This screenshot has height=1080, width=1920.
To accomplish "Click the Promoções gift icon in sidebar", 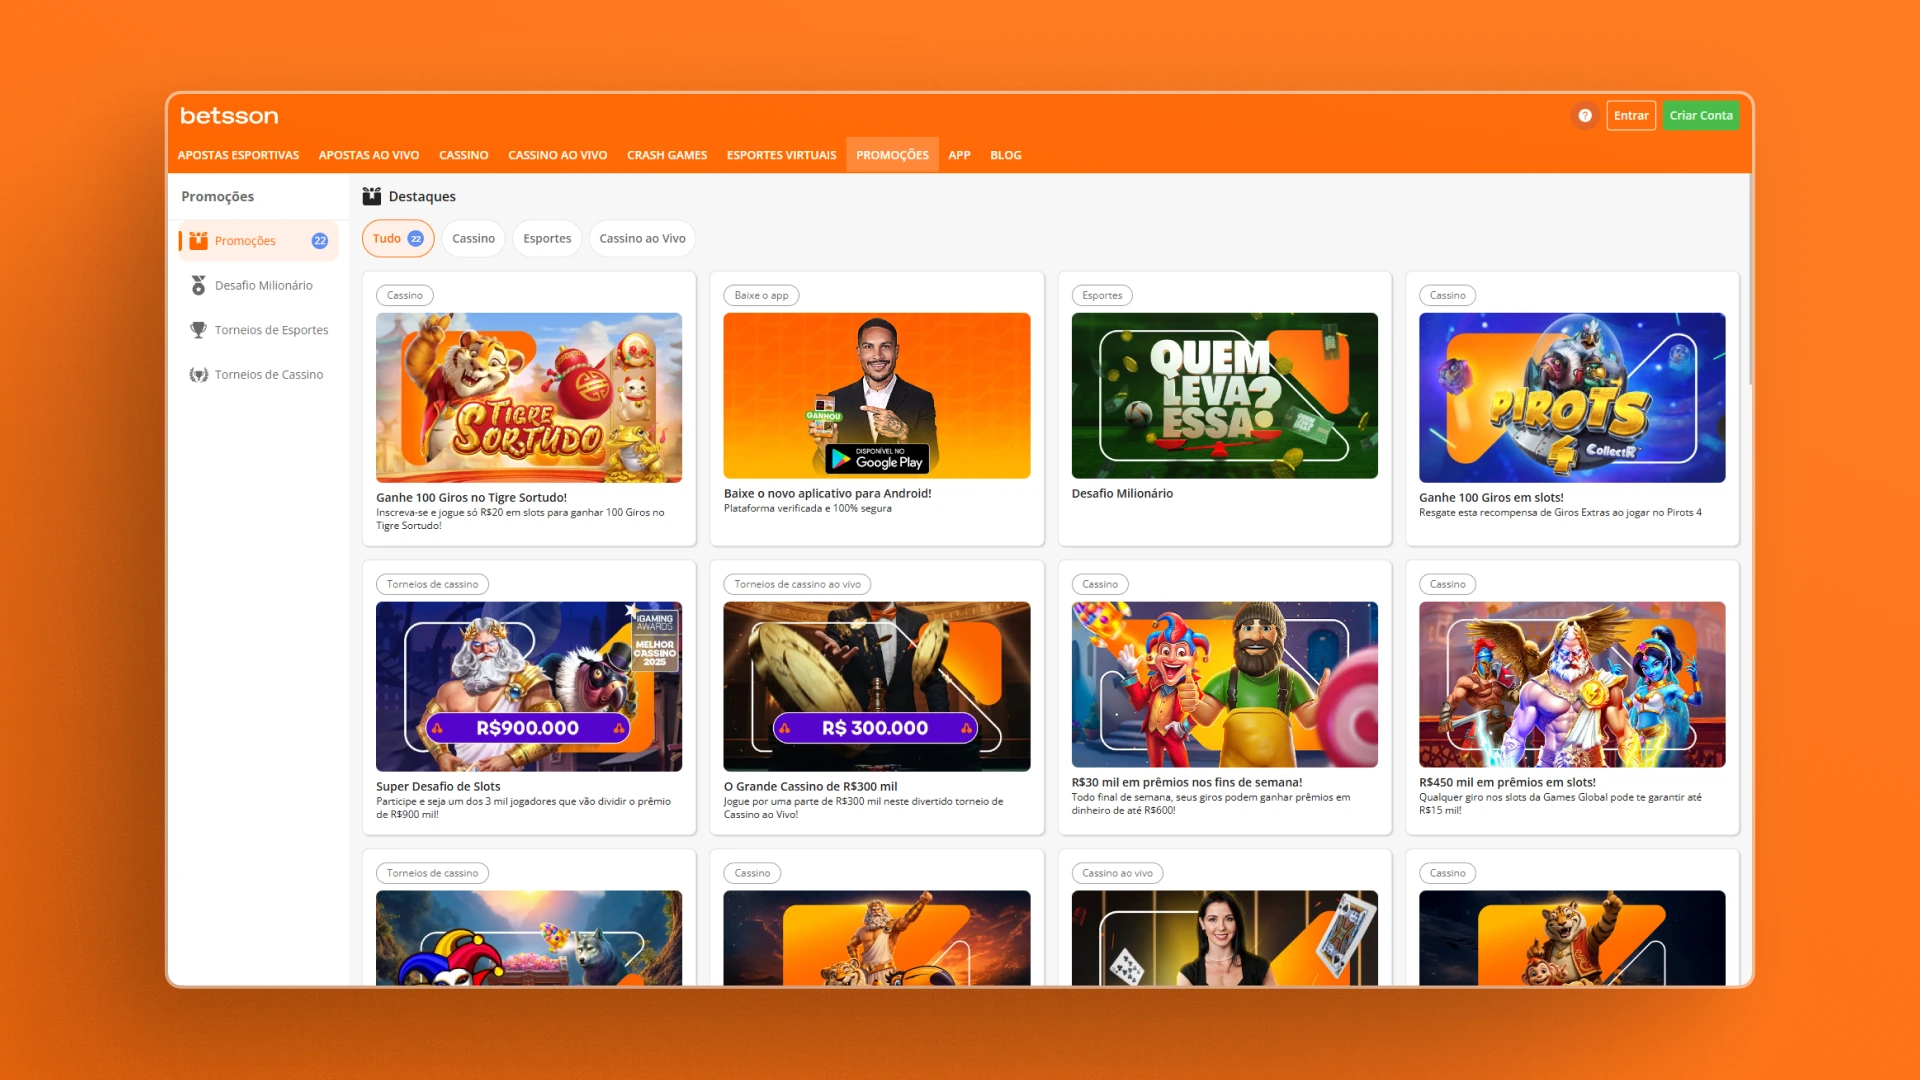I will tap(198, 241).
